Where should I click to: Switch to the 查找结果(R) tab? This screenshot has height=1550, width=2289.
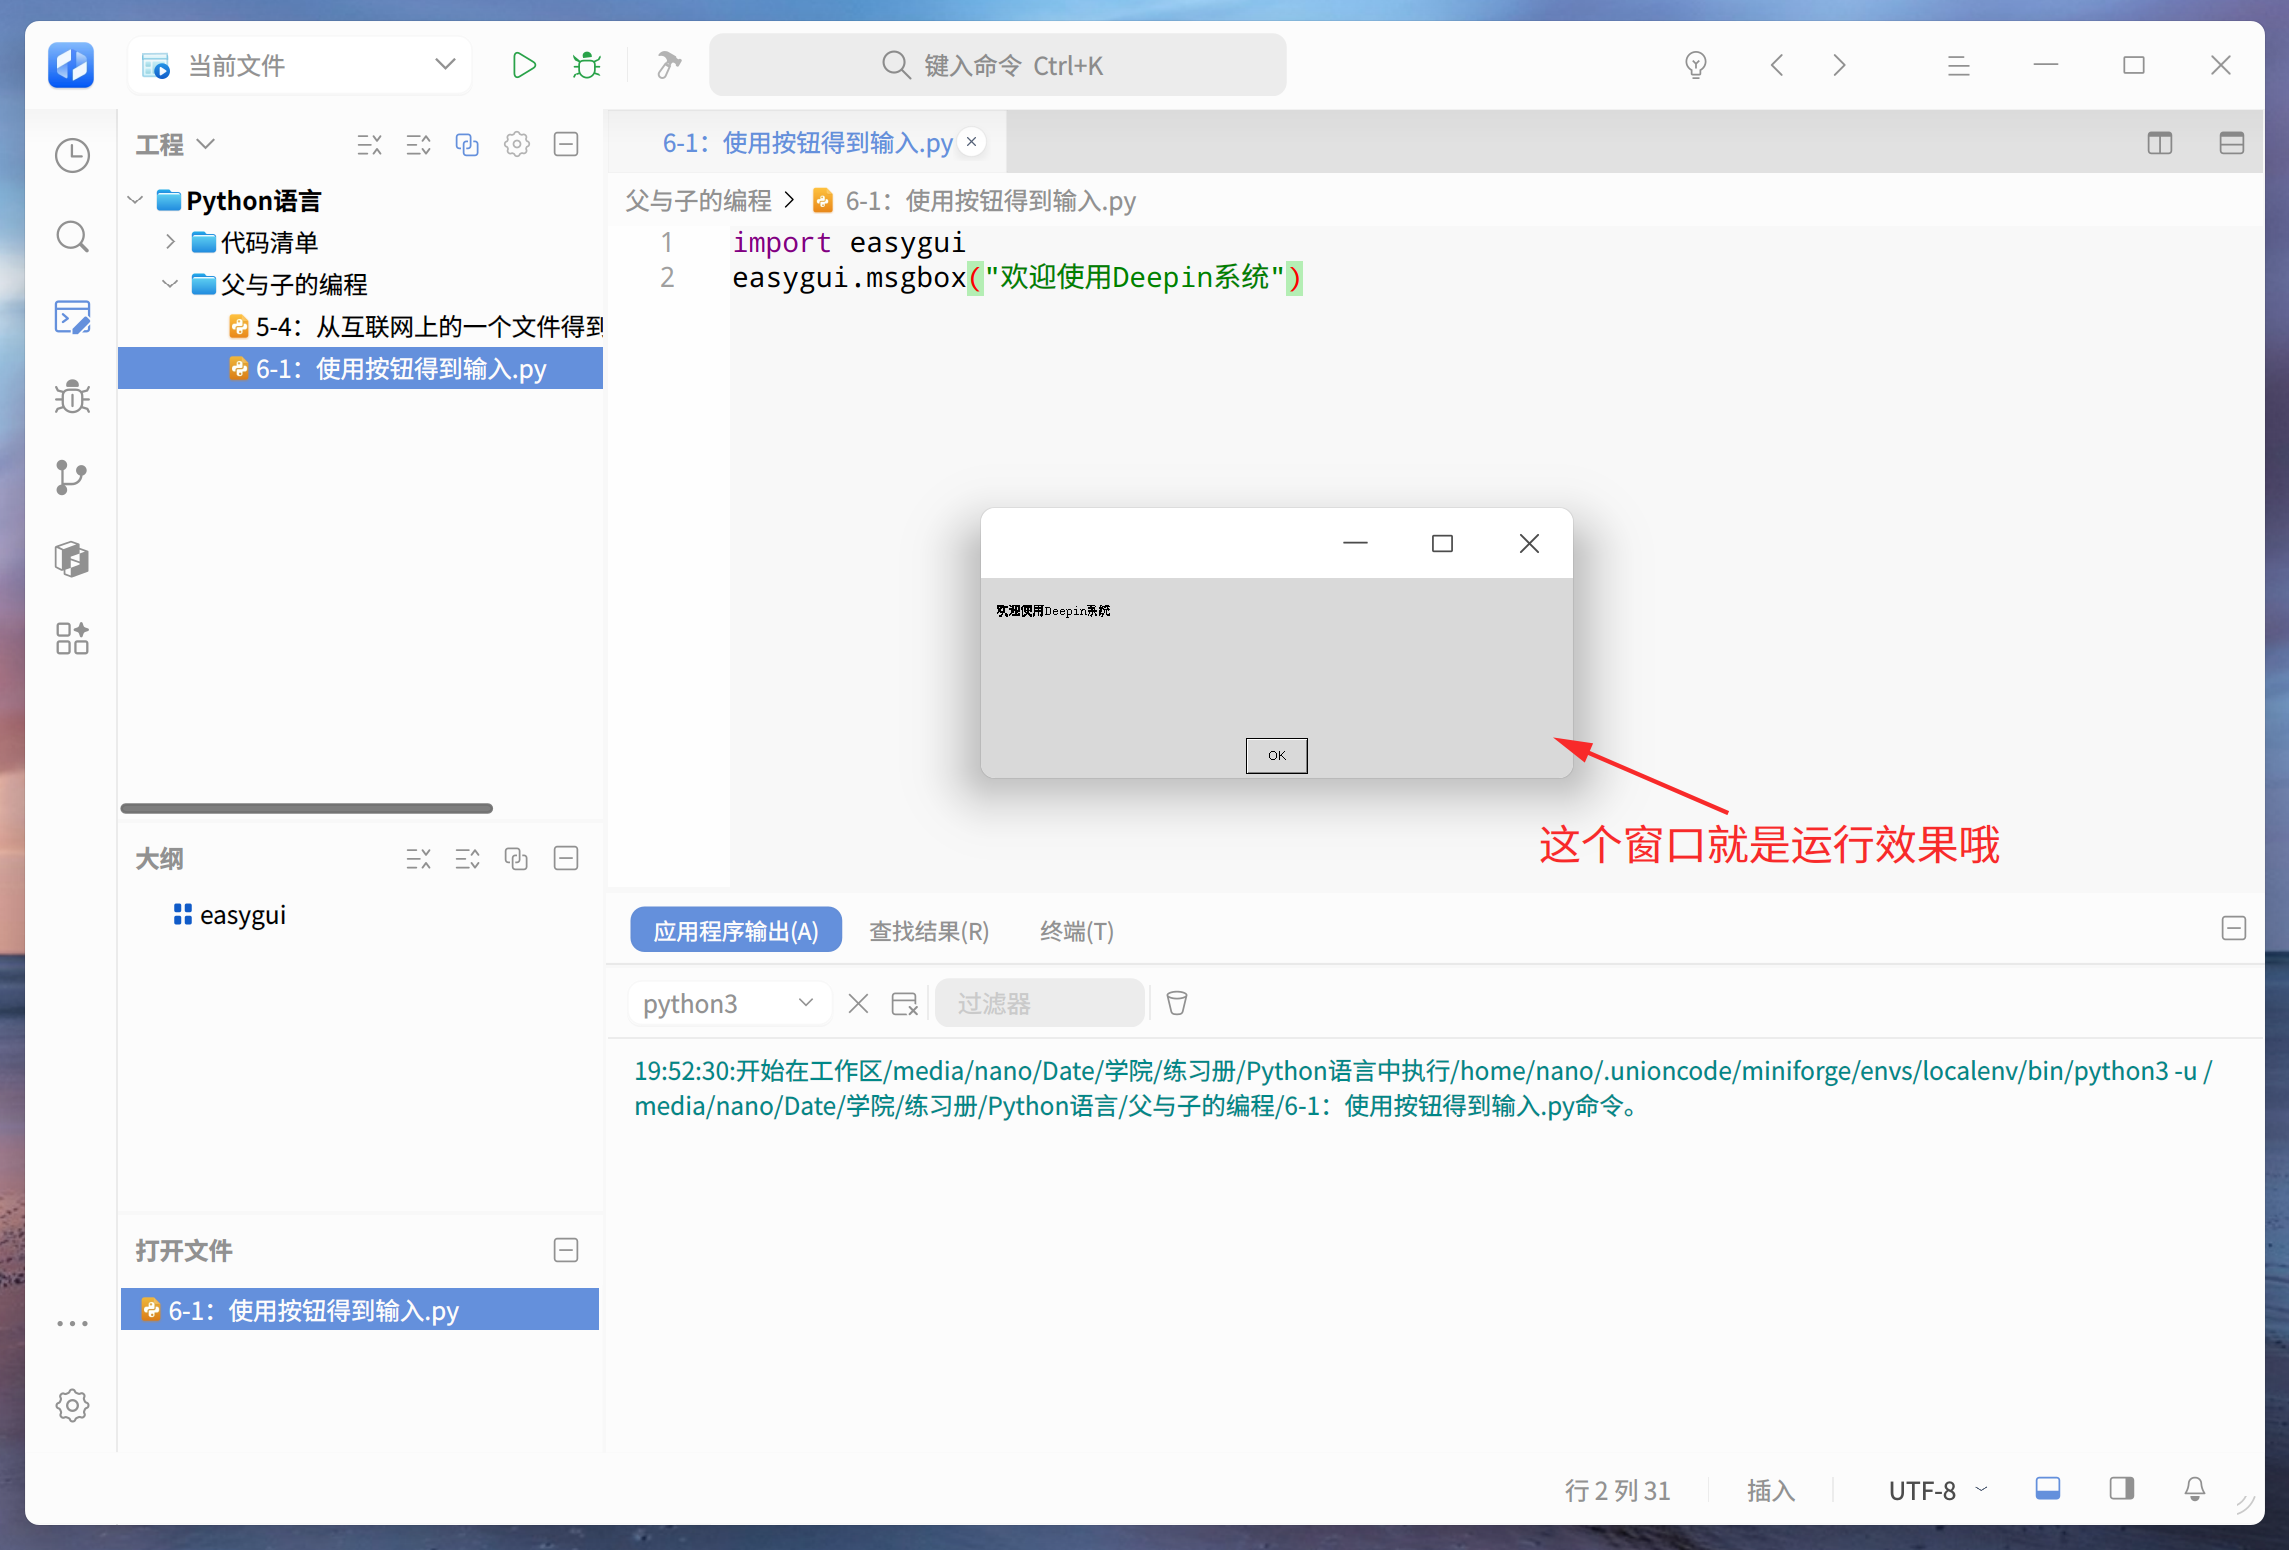[x=929, y=931]
